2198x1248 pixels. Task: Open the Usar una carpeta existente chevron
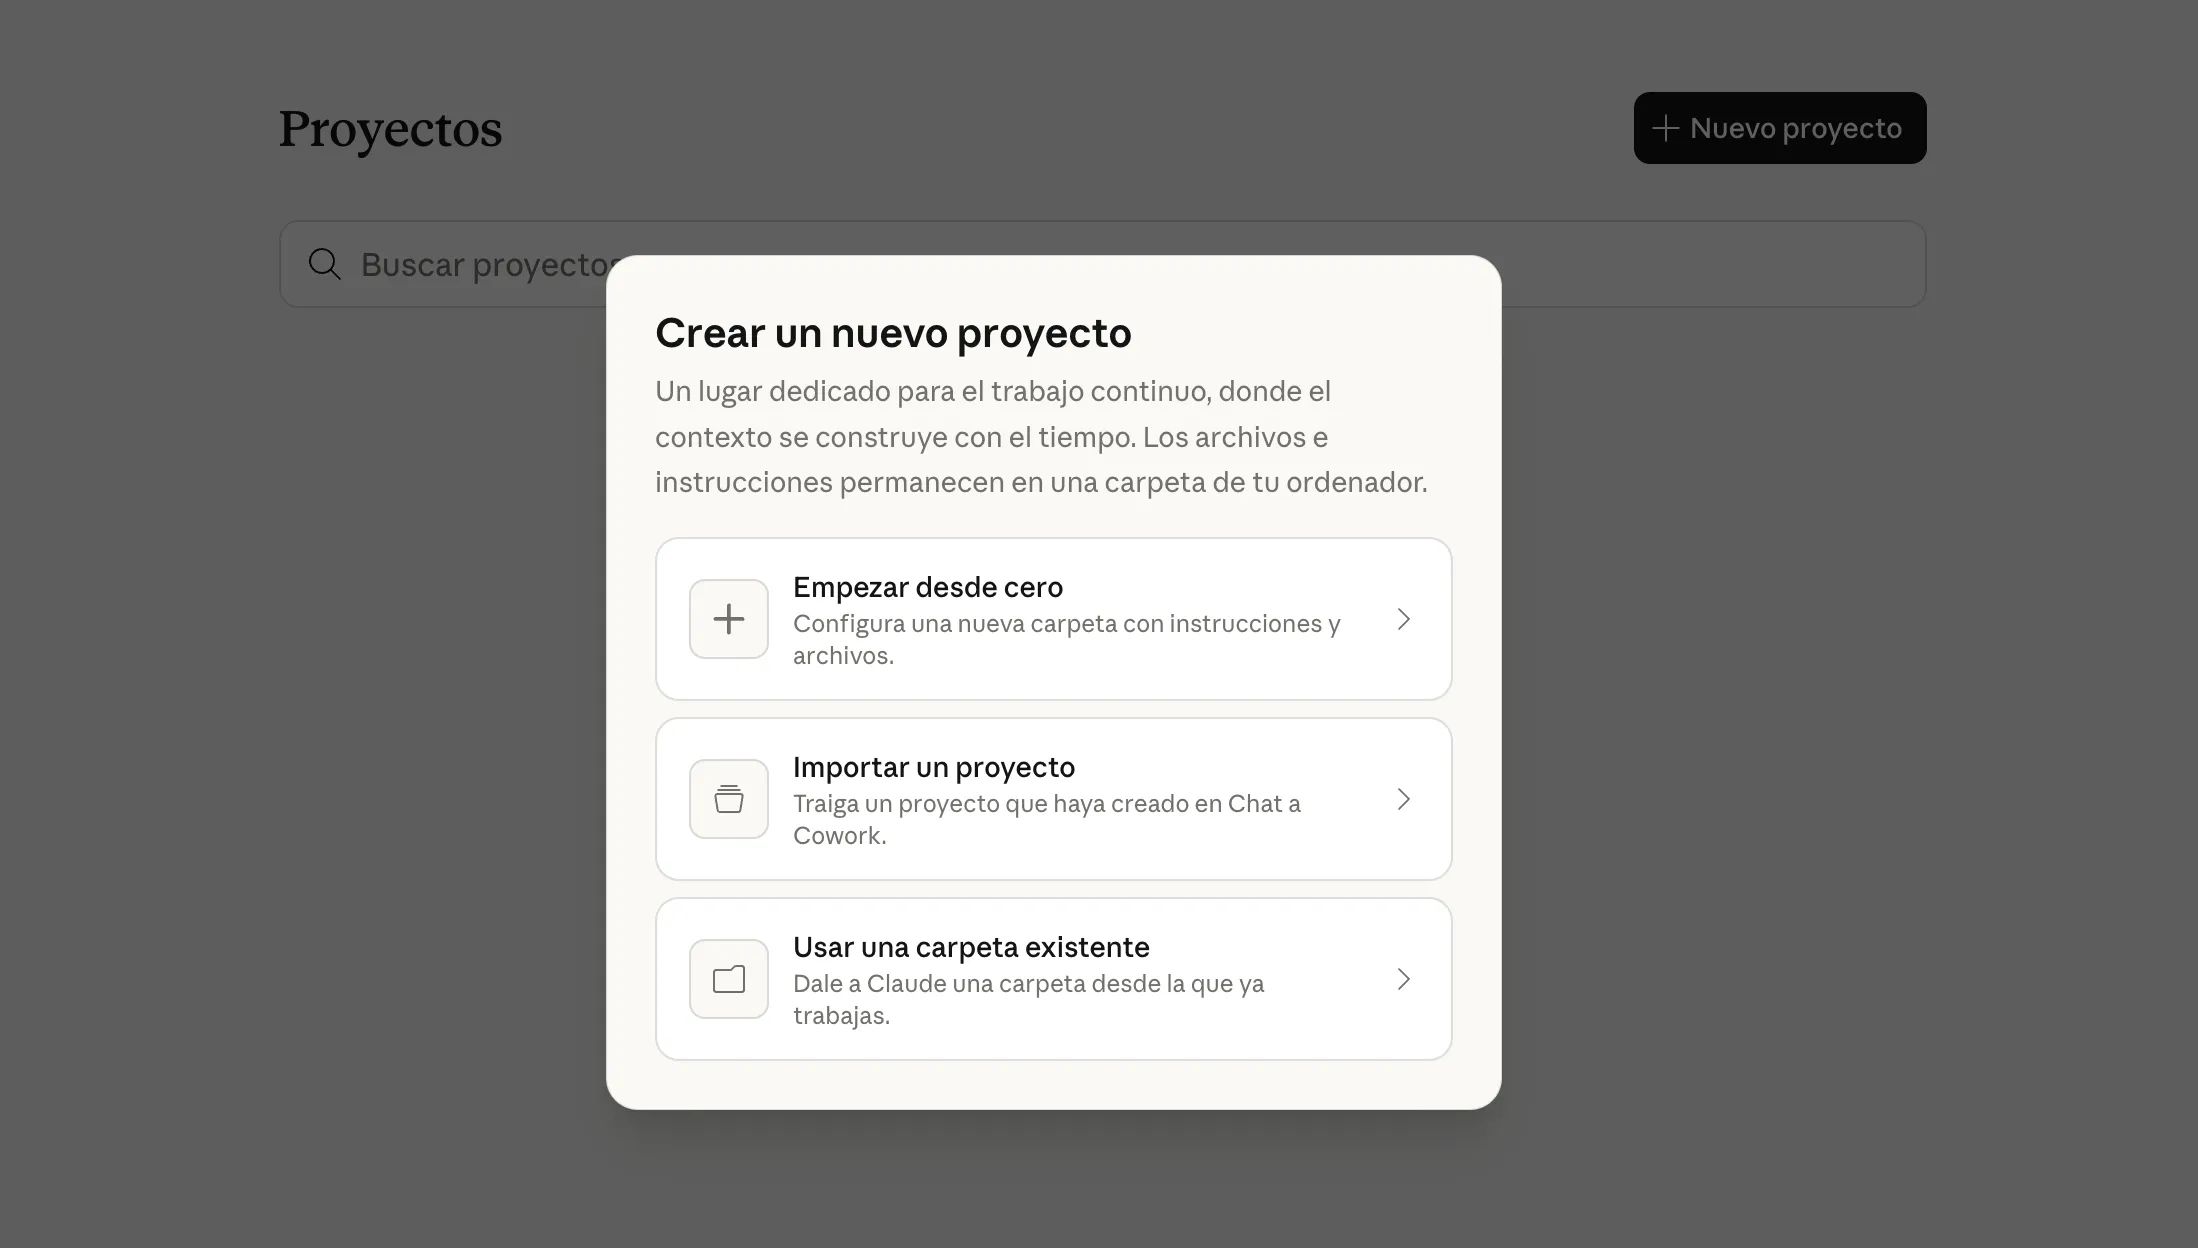pos(1403,979)
